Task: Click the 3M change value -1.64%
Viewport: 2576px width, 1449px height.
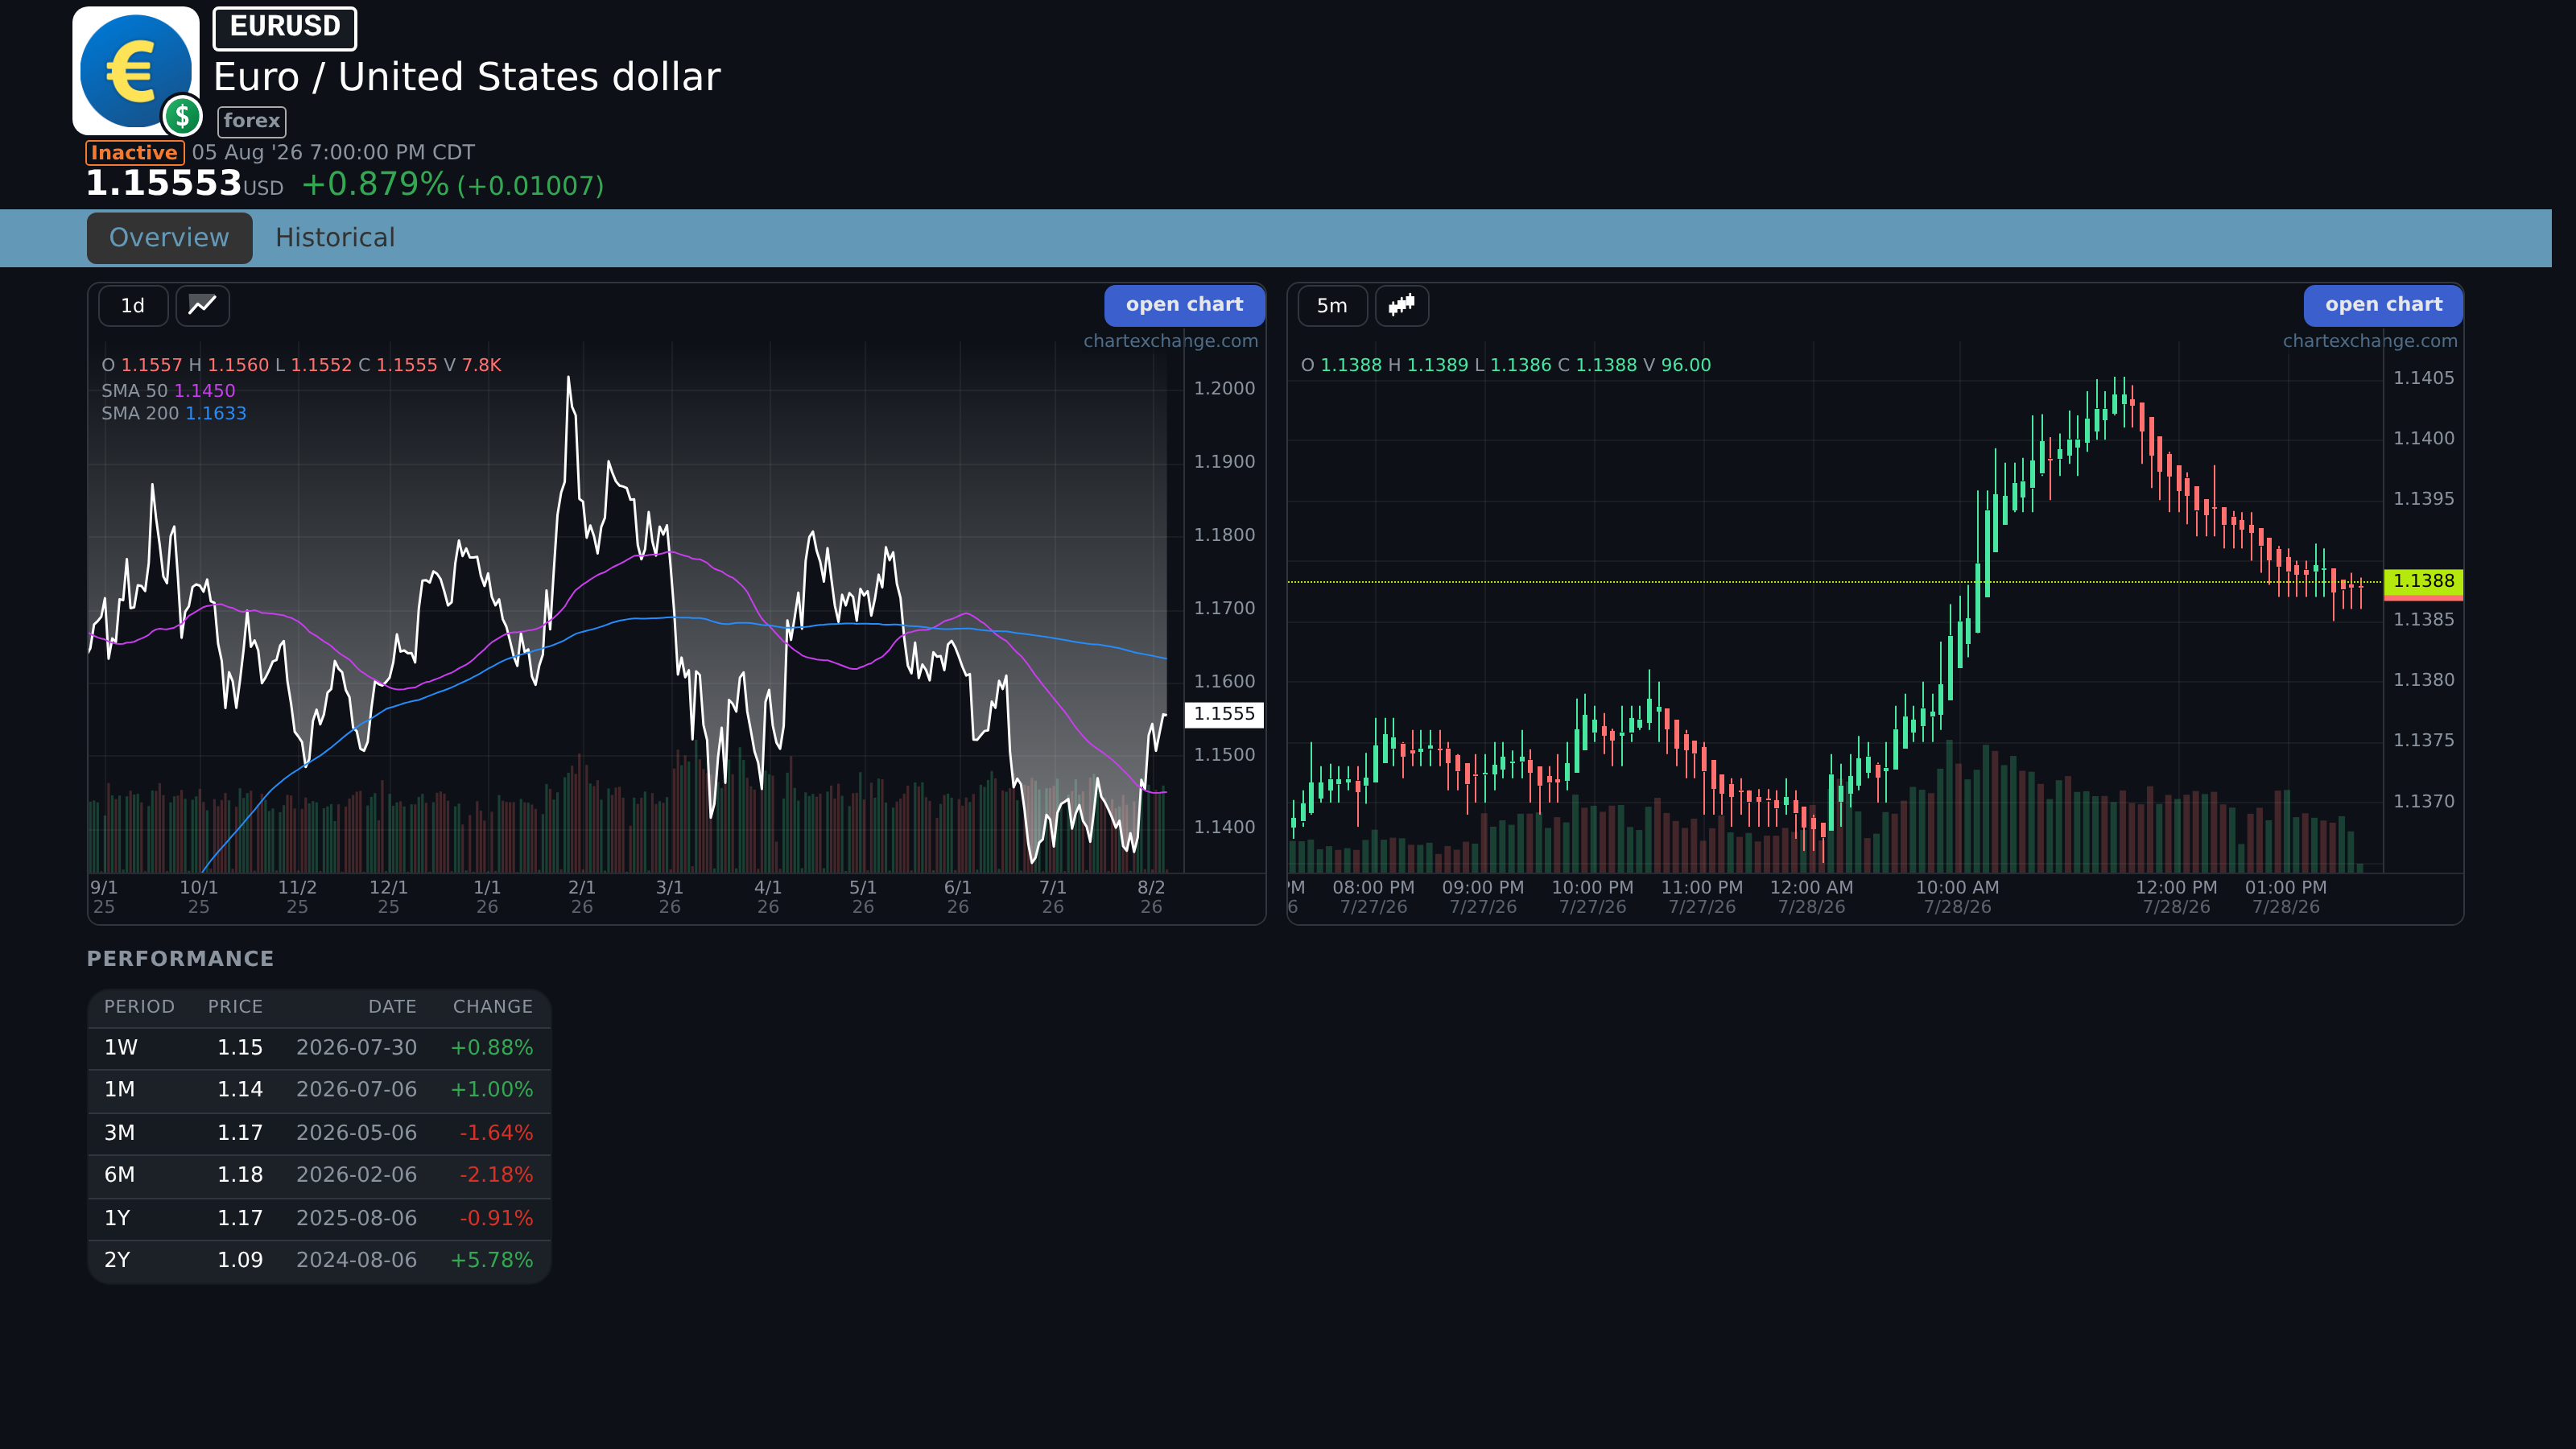Action: pos(496,1133)
